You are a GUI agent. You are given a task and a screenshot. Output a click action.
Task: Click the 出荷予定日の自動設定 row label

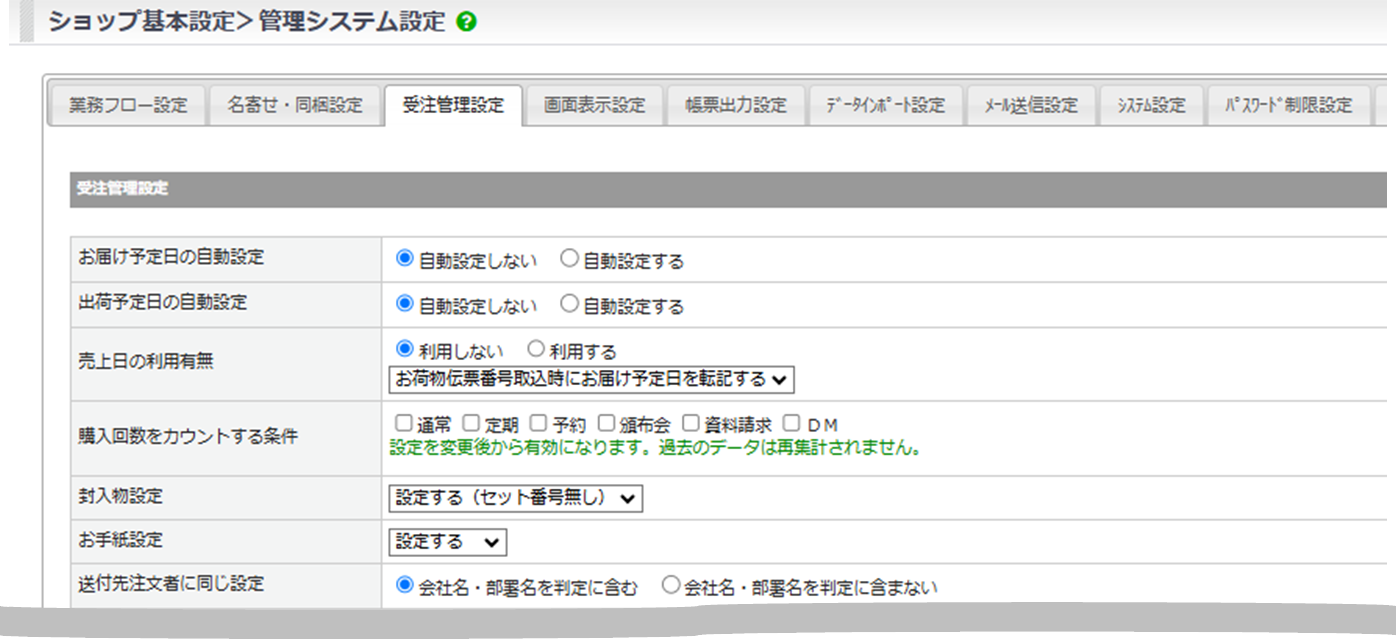tap(162, 302)
